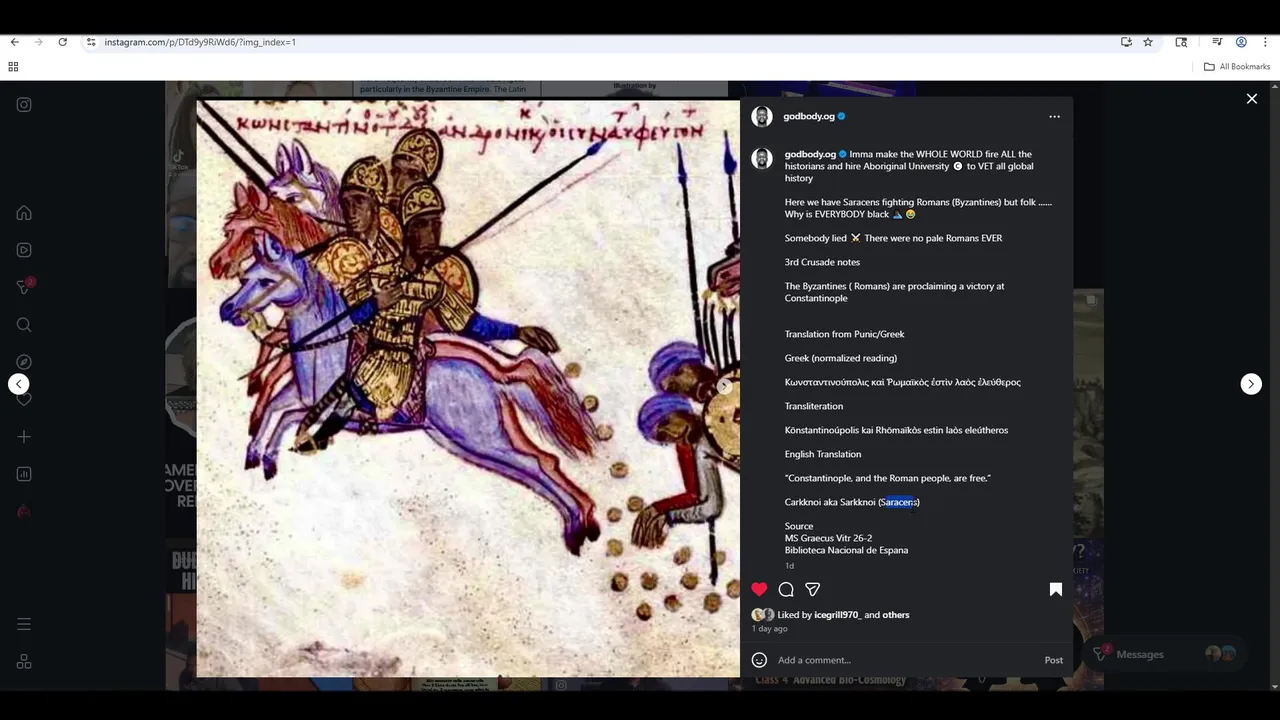The image size is (1280, 720).
Task: Click the '3rd Crusade notes' caption line
Action: coord(822,262)
